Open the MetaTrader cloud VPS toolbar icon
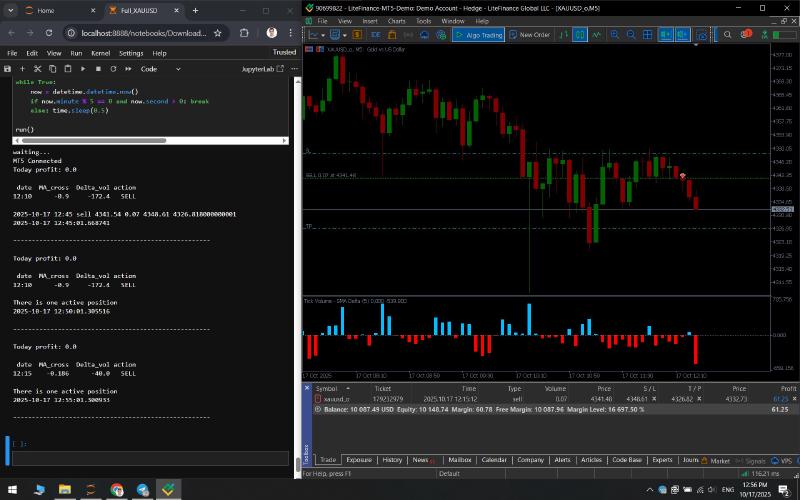This screenshot has height=500, width=800. [424, 35]
